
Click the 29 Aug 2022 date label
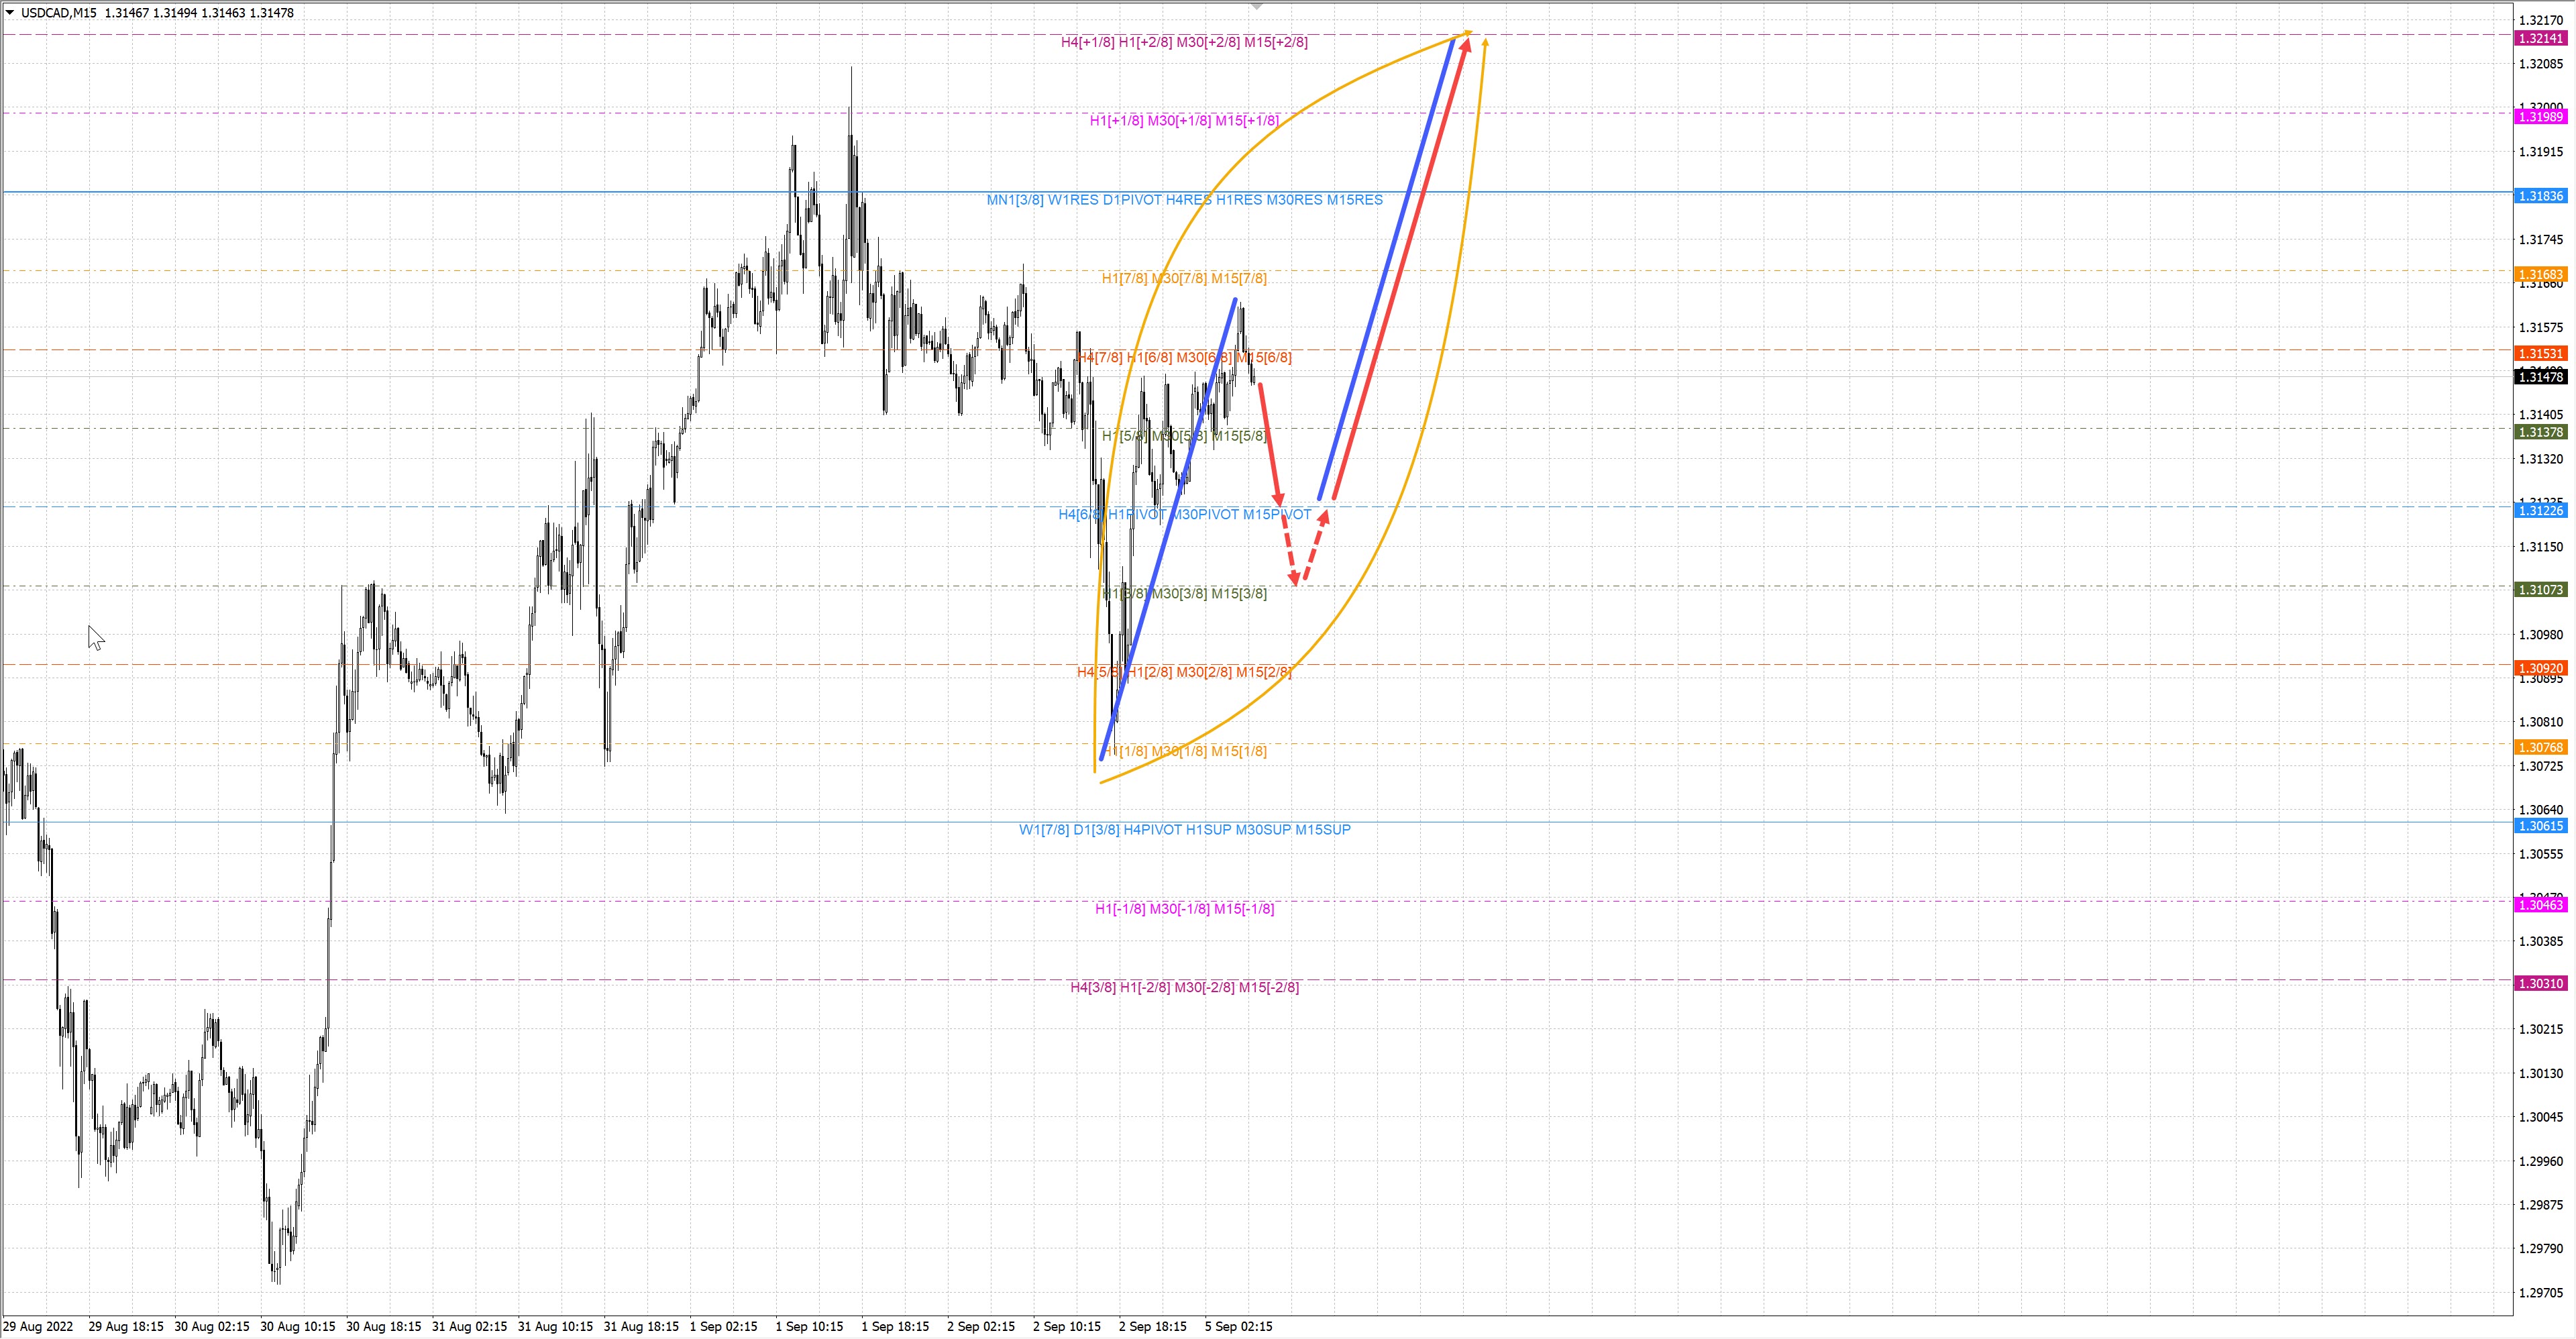[38, 1326]
